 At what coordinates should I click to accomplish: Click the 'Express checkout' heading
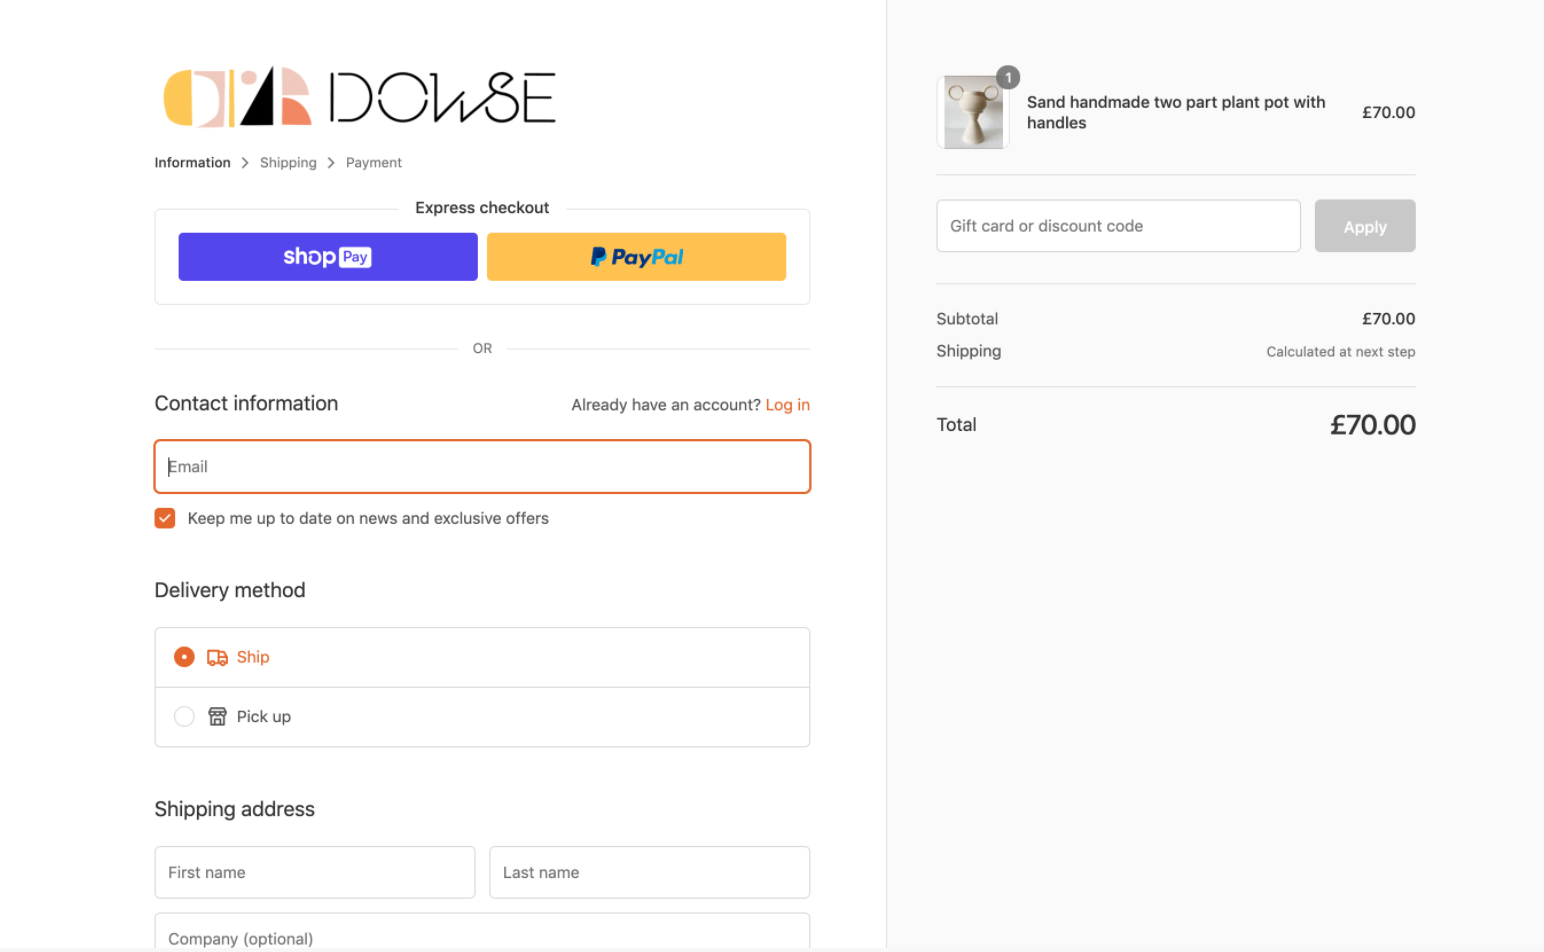(x=482, y=208)
